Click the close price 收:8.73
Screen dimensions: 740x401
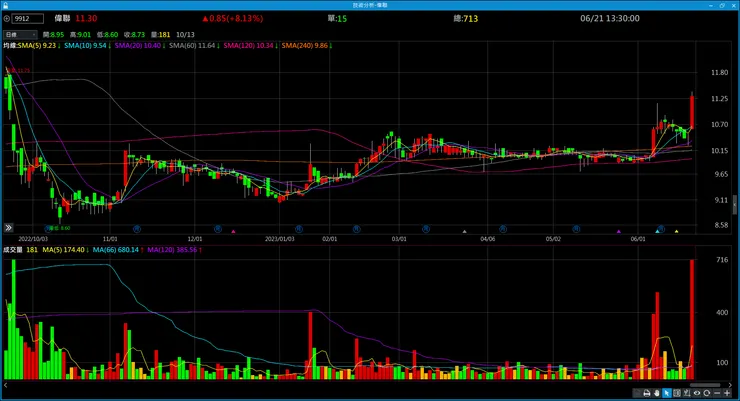135,34
